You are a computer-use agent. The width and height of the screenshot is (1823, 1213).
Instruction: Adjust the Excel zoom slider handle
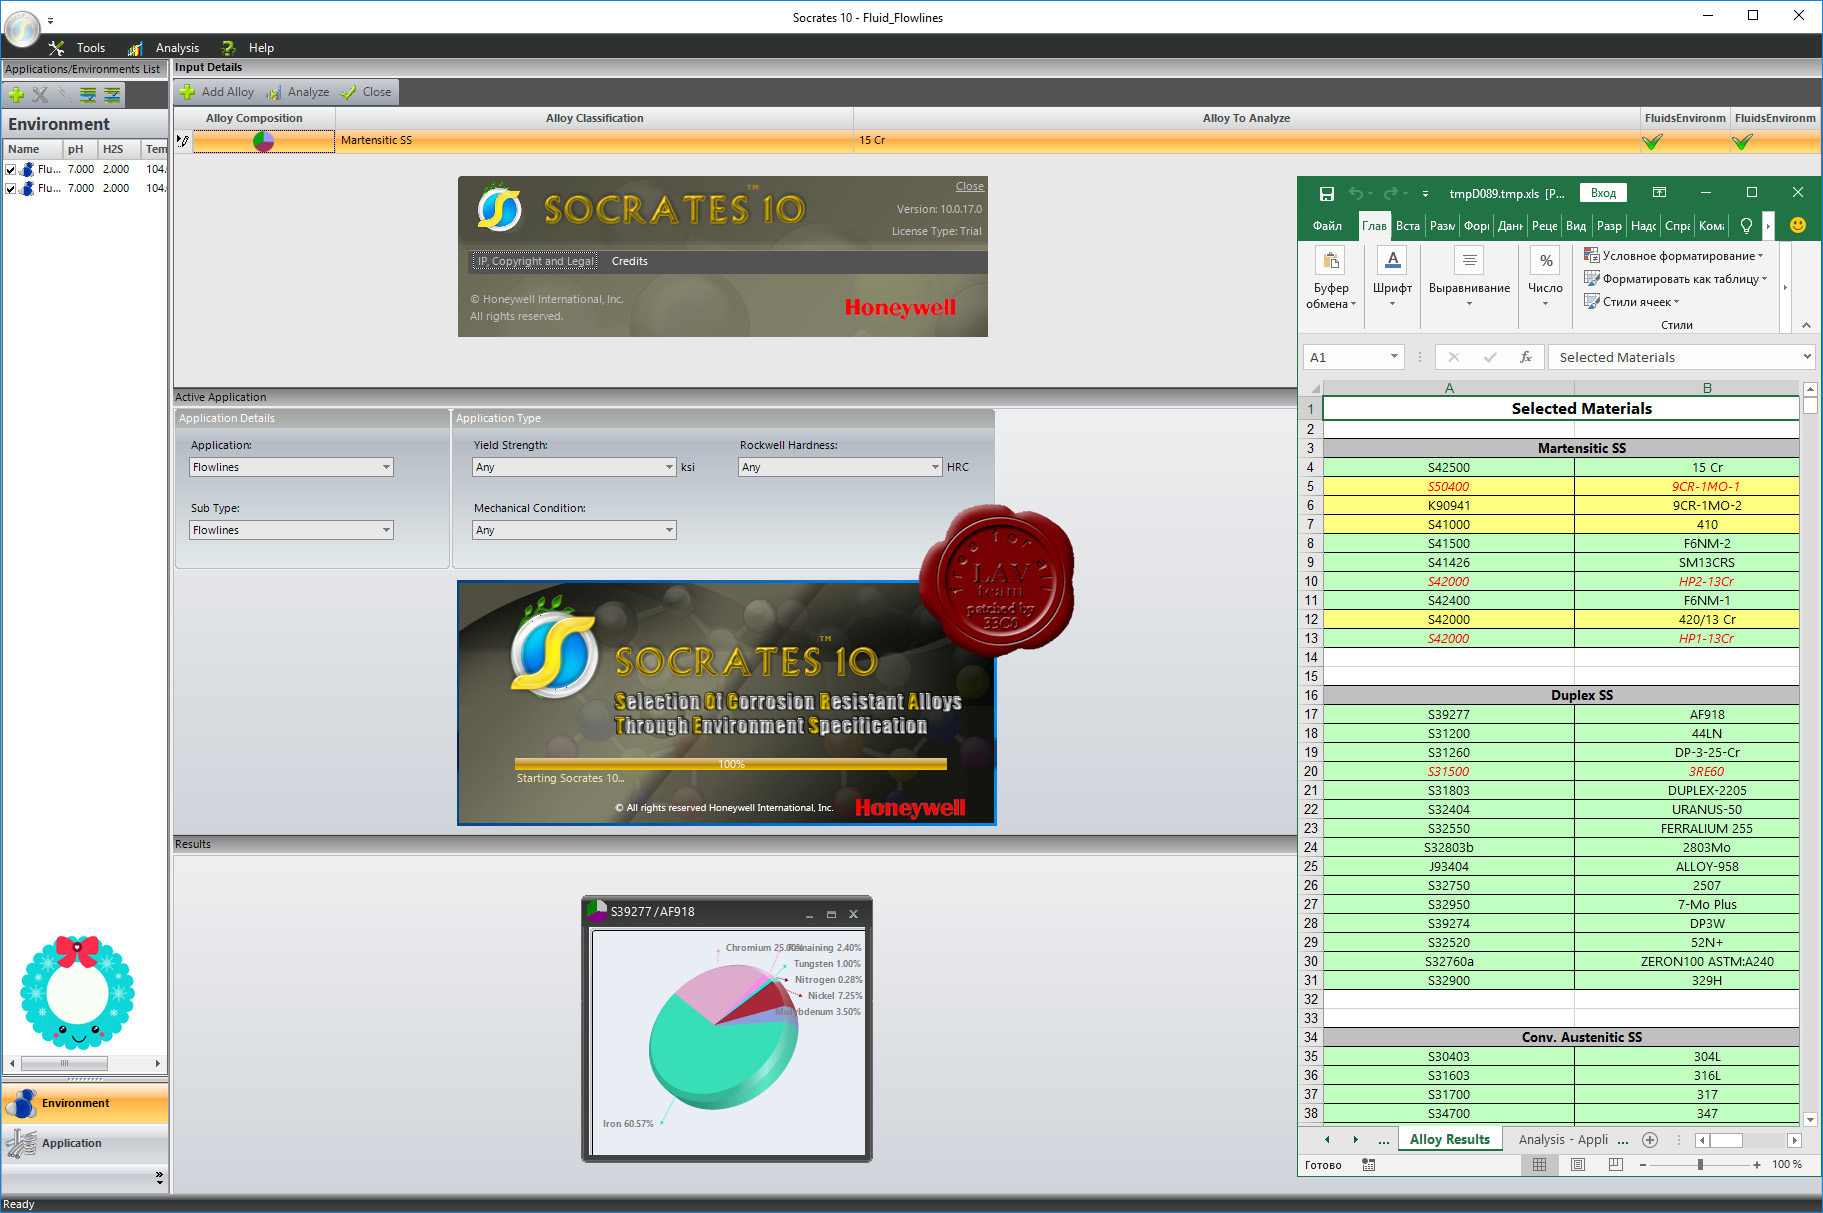tap(1700, 1165)
